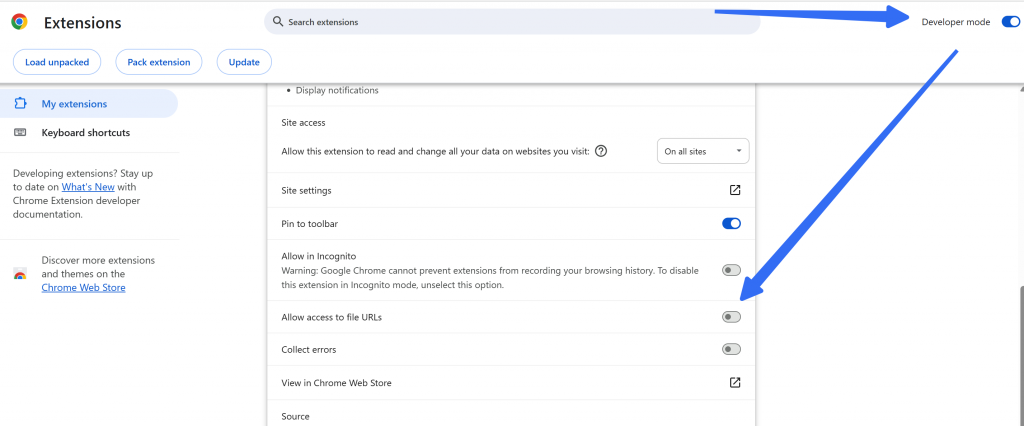Click the Pin to toolbar label
Viewport: 1024px width, 426px height.
point(310,223)
